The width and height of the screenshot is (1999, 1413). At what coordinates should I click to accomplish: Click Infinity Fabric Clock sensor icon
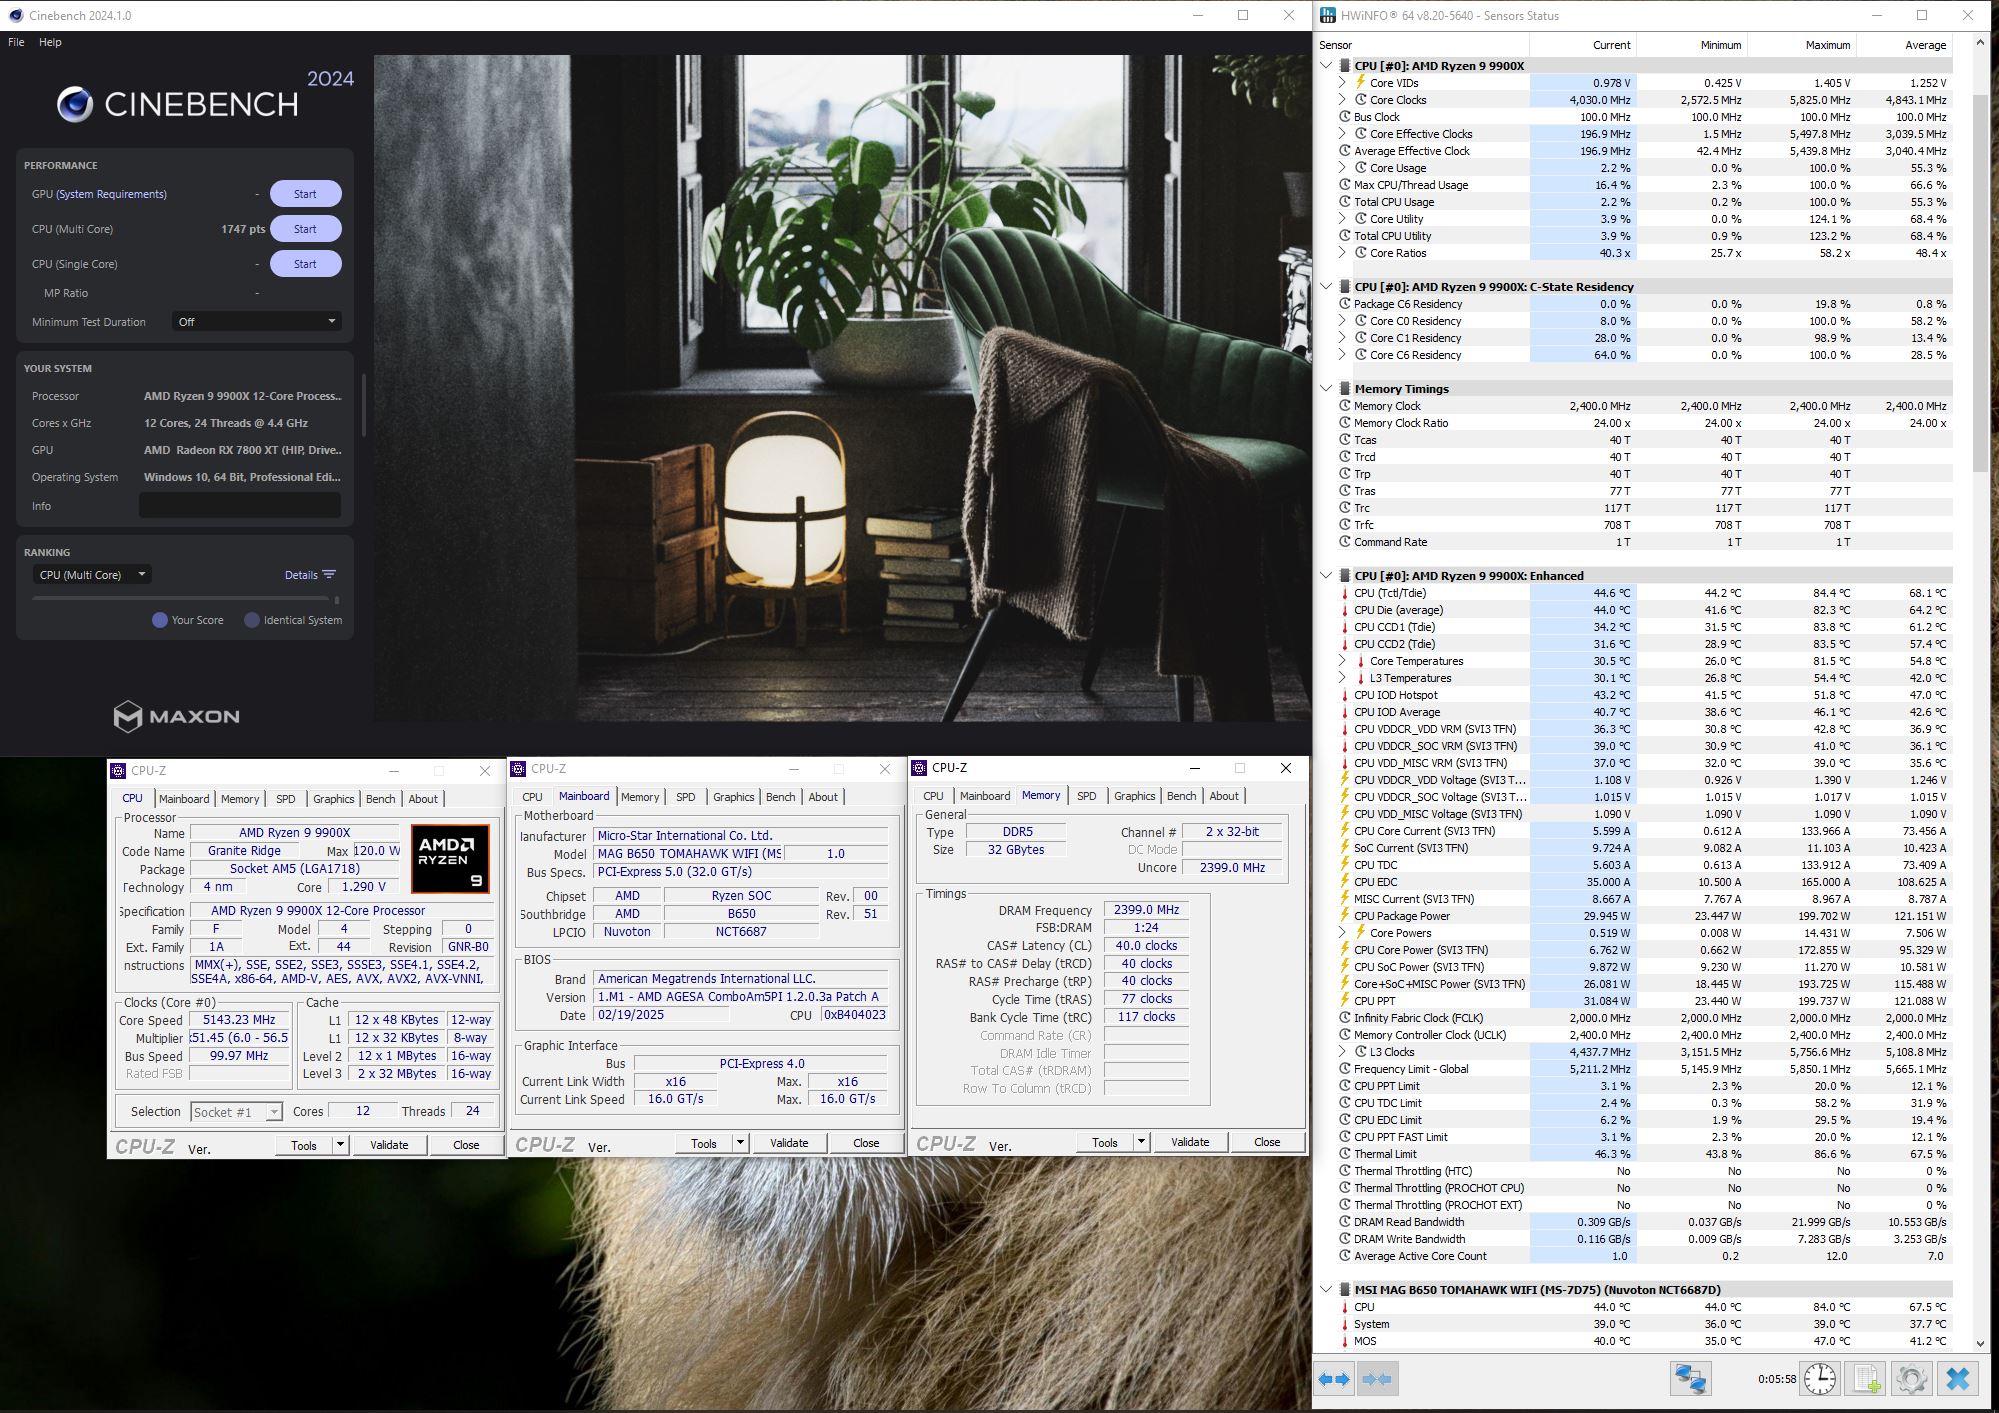coord(1345,1018)
